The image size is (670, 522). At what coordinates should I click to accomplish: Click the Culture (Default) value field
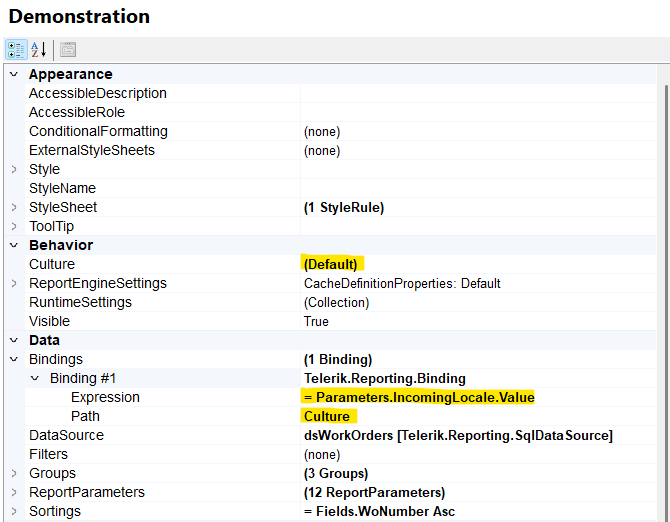pyautogui.click(x=331, y=264)
